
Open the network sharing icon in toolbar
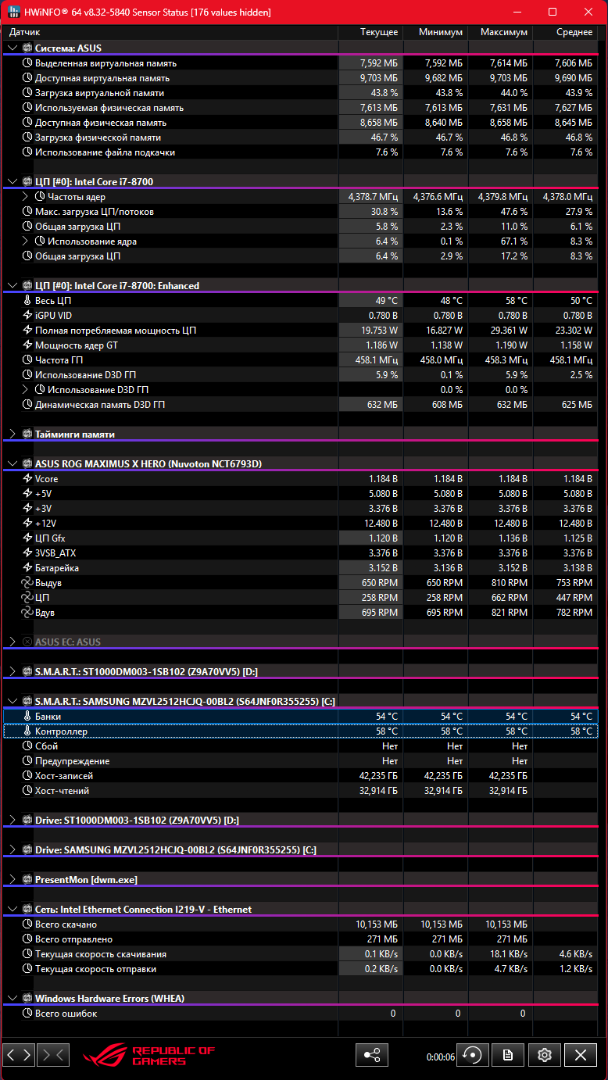point(372,1054)
